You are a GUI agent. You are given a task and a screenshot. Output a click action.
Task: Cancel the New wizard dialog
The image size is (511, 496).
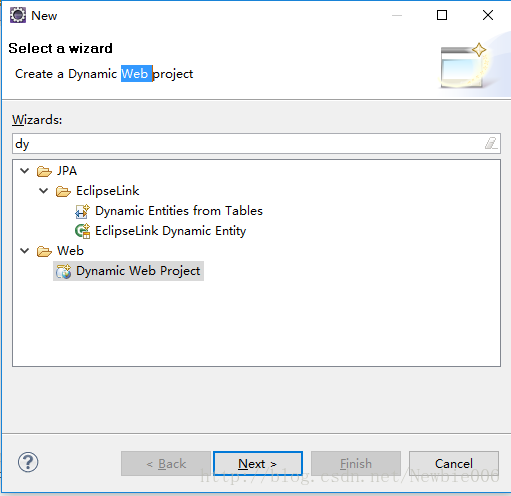coord(454,463)
